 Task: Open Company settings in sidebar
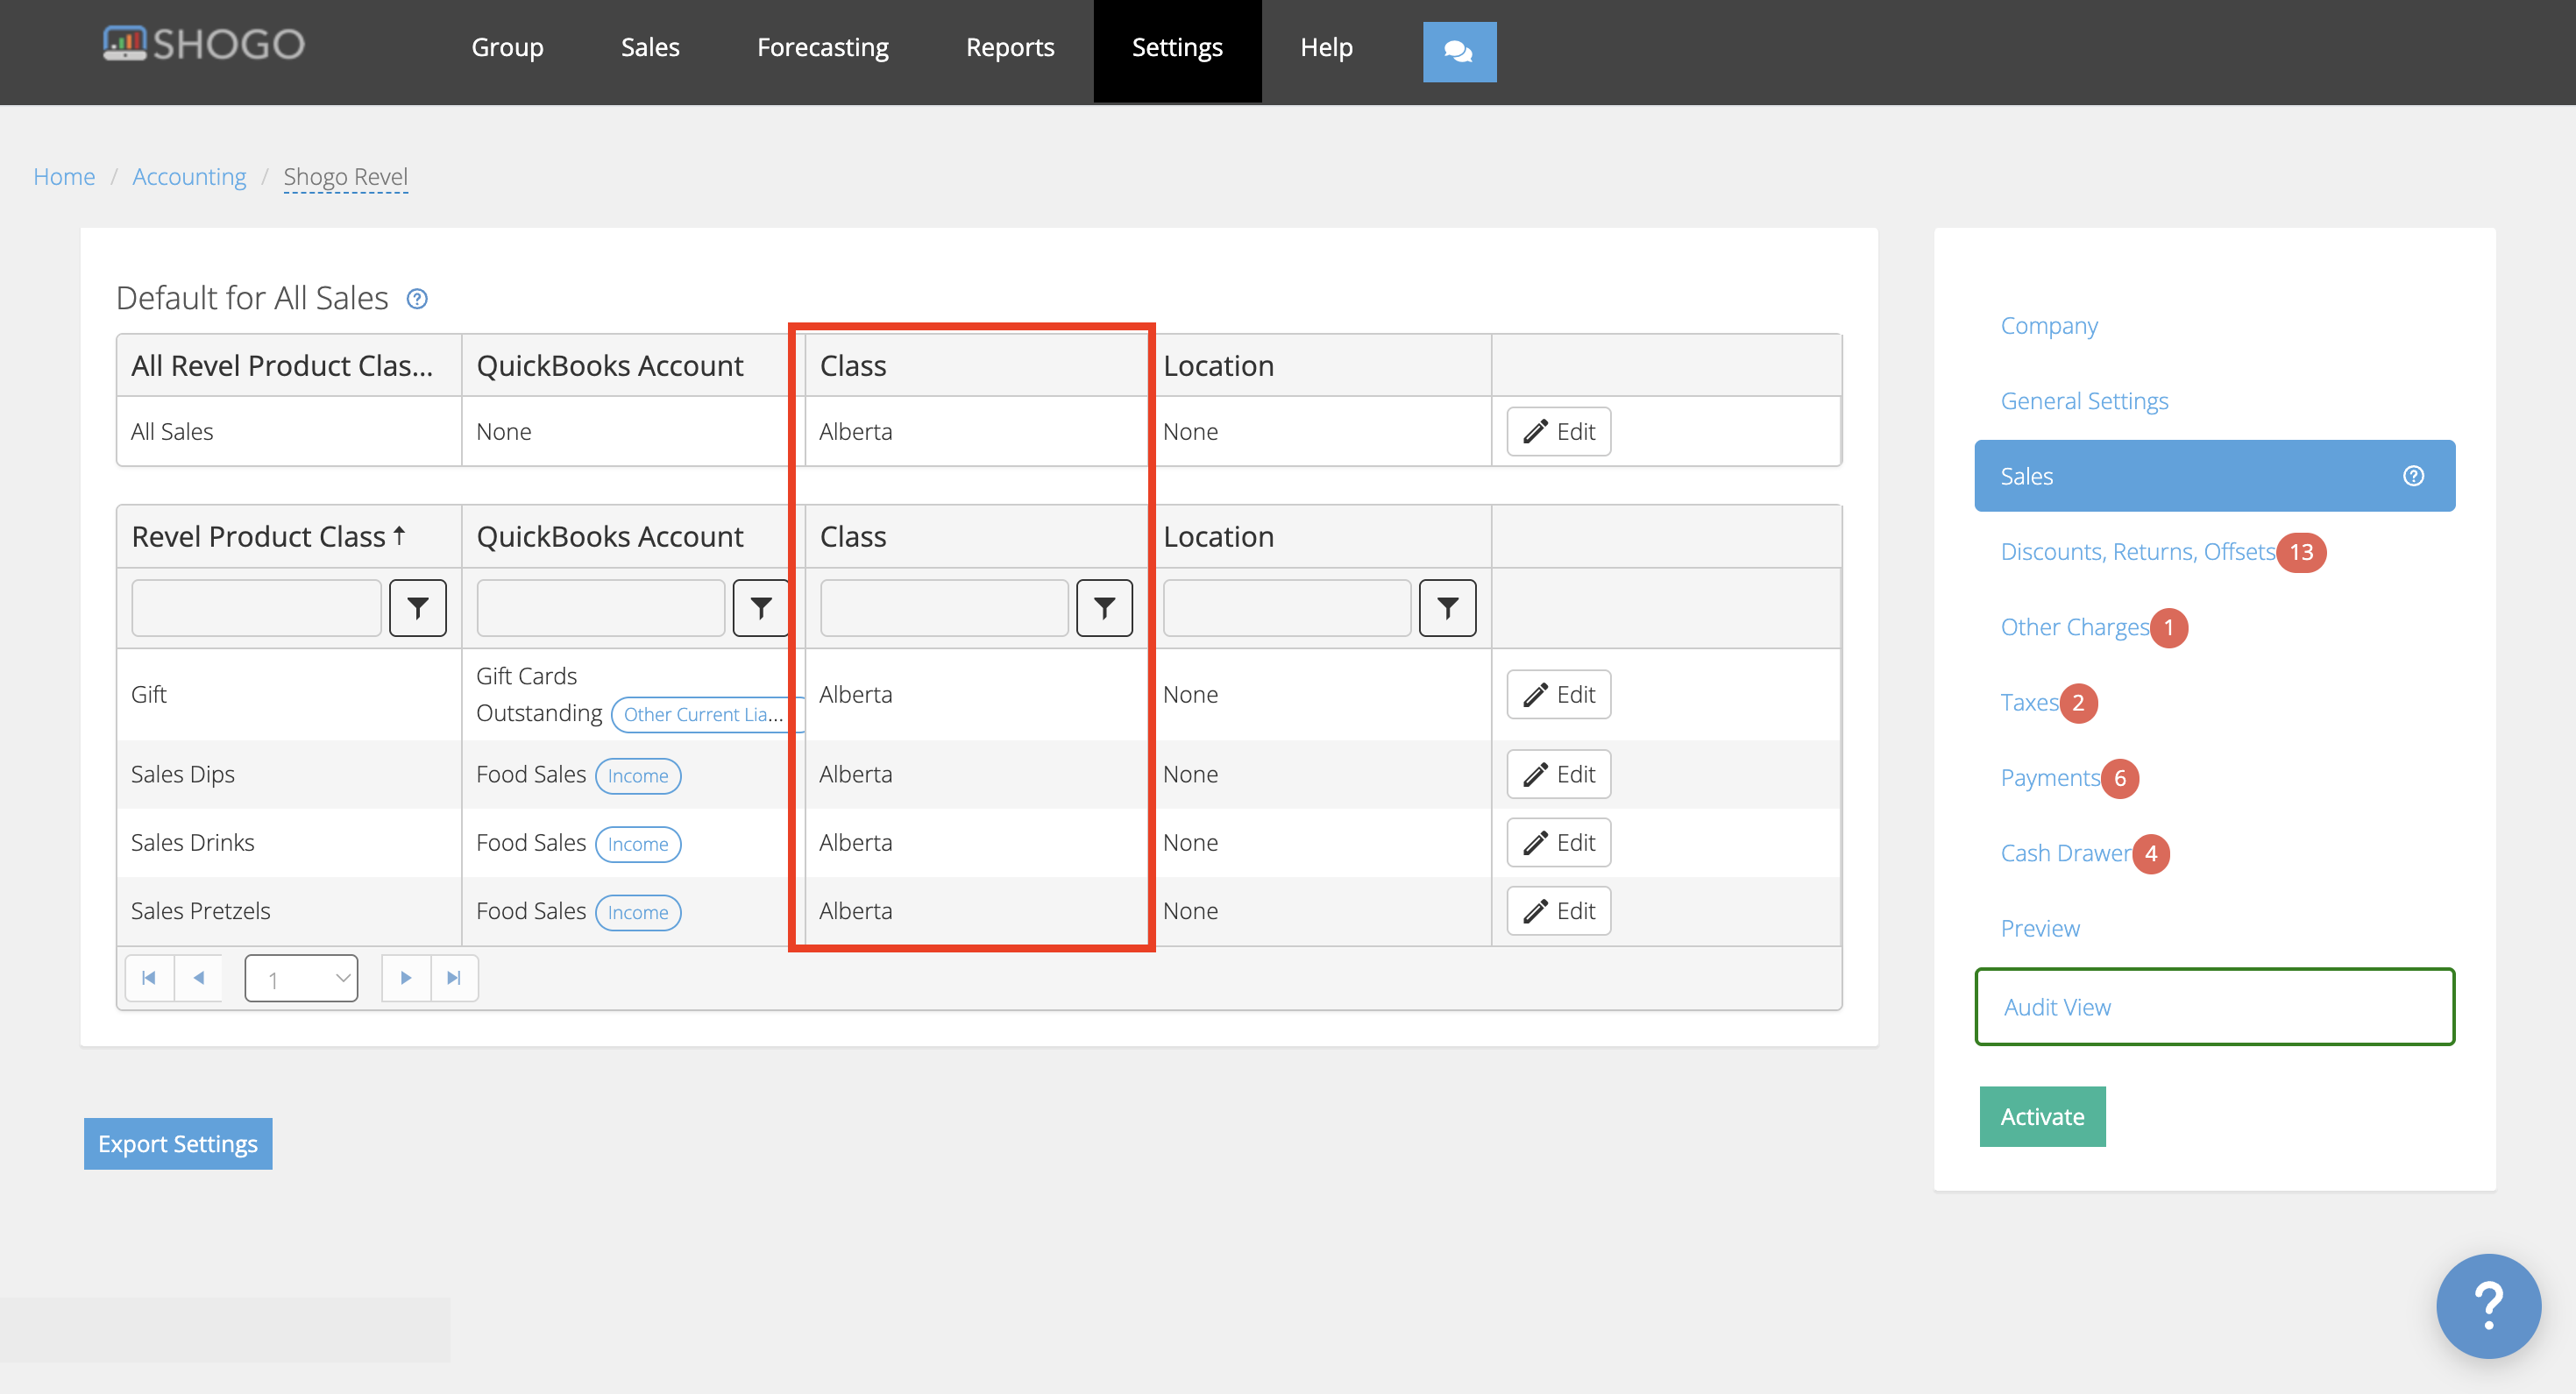coord(2049,326)
